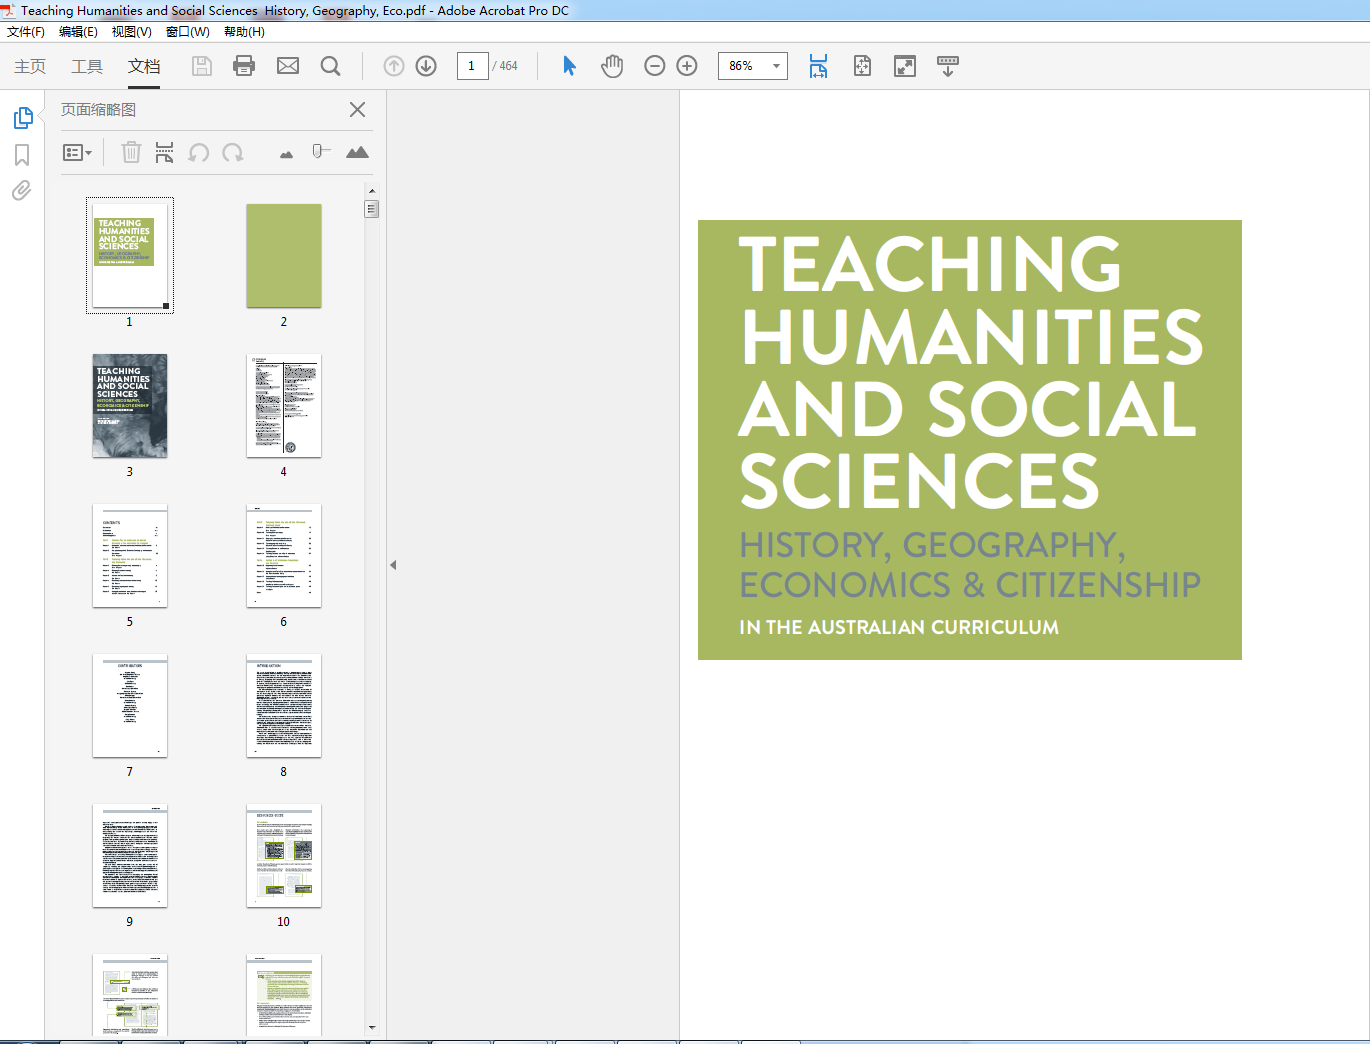Click the Insert/extract pages icon in thumbnails panel

[x=164, y=152]
